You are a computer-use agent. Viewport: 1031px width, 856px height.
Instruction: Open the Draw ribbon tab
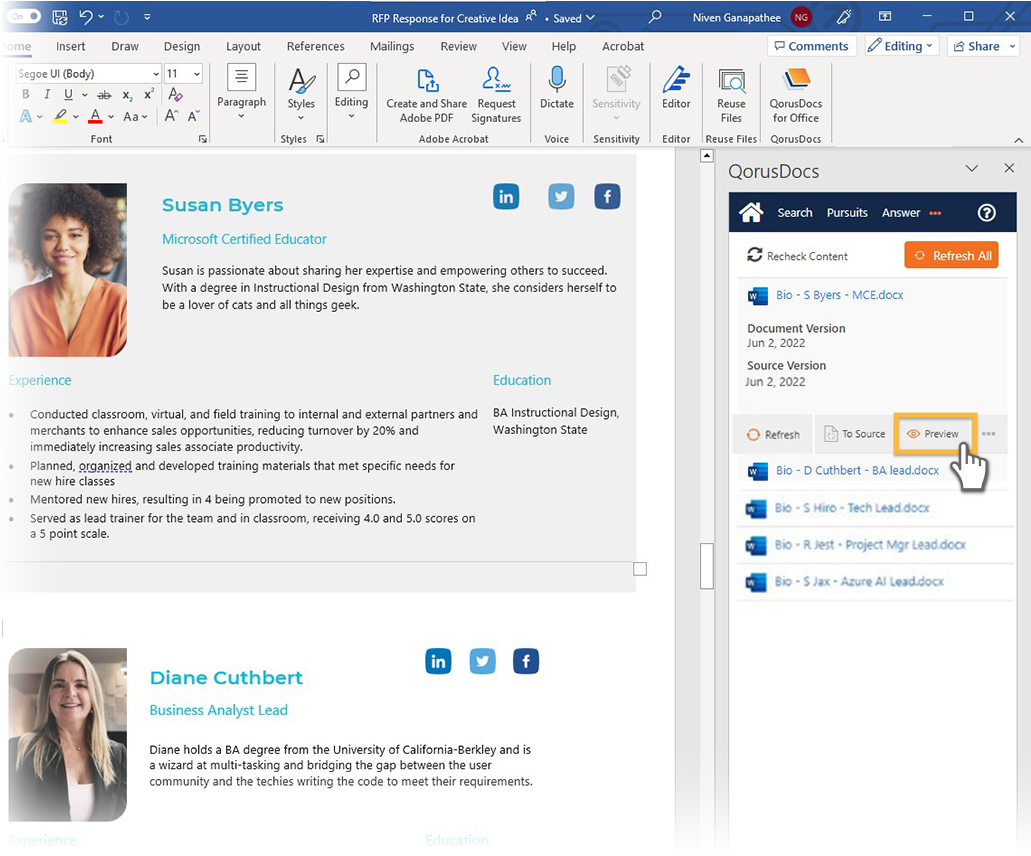coord(125,46)
